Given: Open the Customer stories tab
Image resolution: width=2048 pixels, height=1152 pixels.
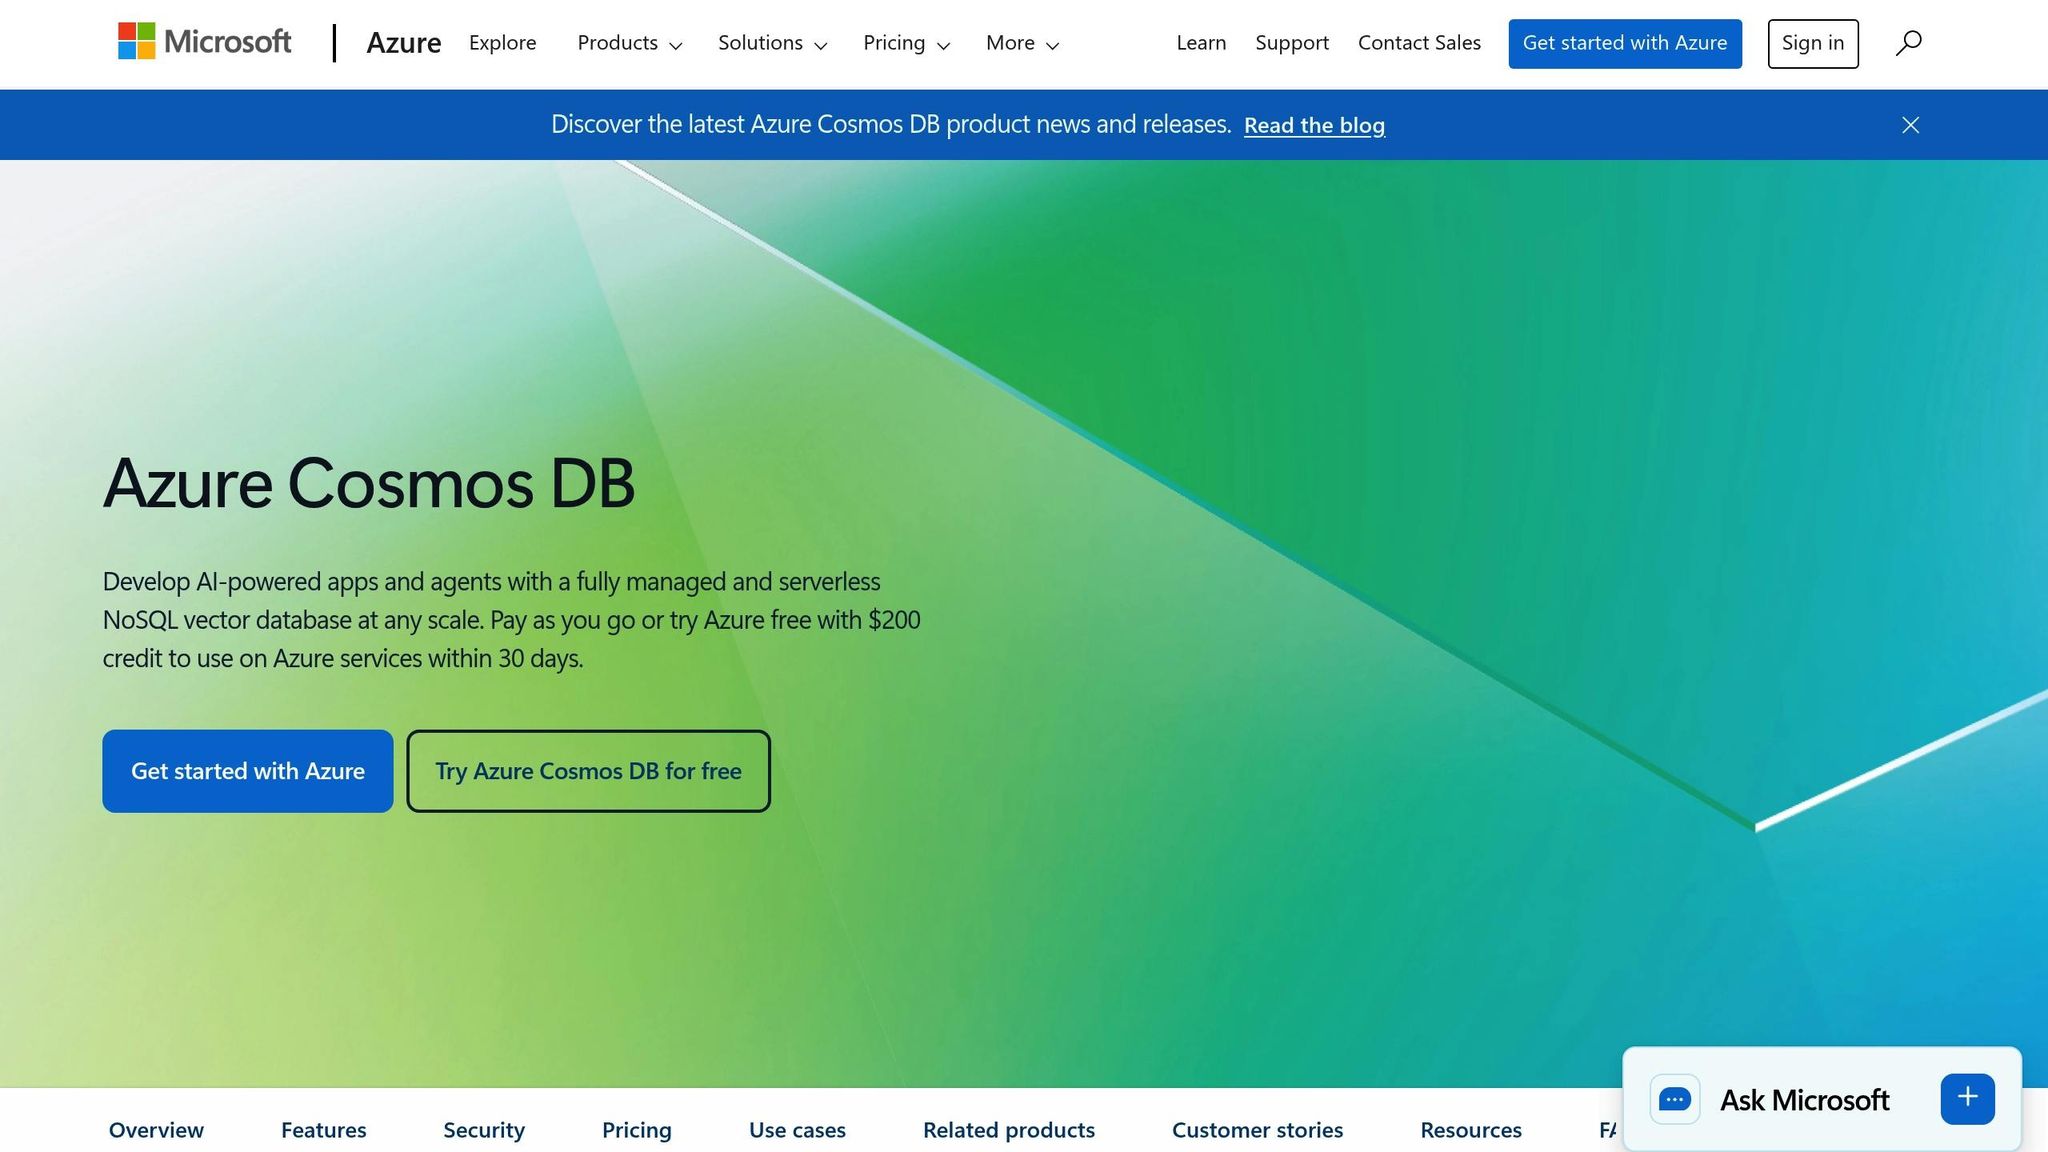Looking at the screenshot, I should point(1257,1129).
